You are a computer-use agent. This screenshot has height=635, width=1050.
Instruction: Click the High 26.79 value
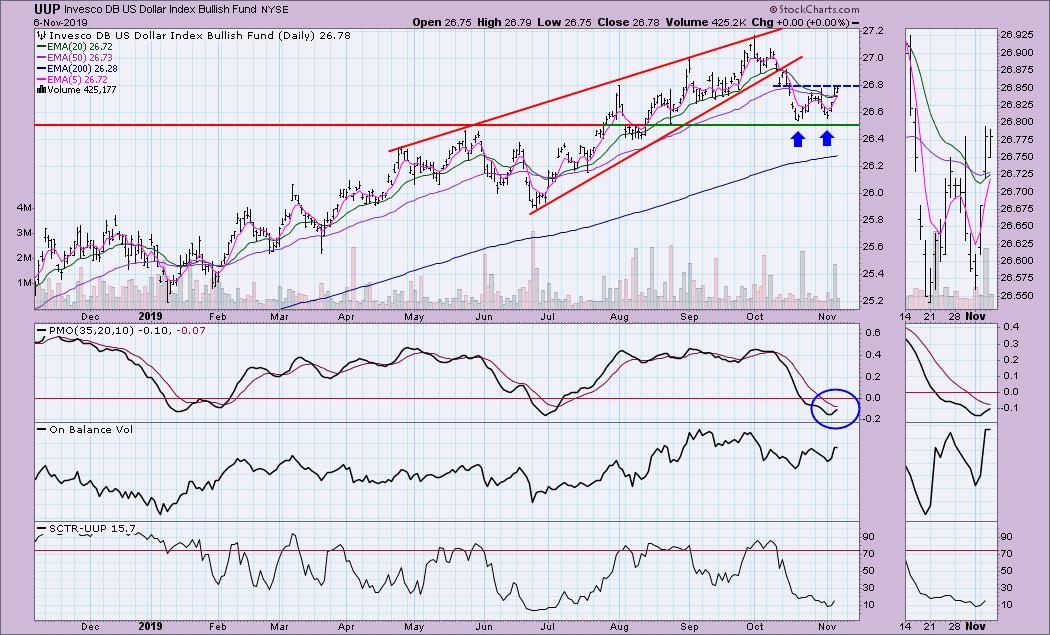[503, 22]
